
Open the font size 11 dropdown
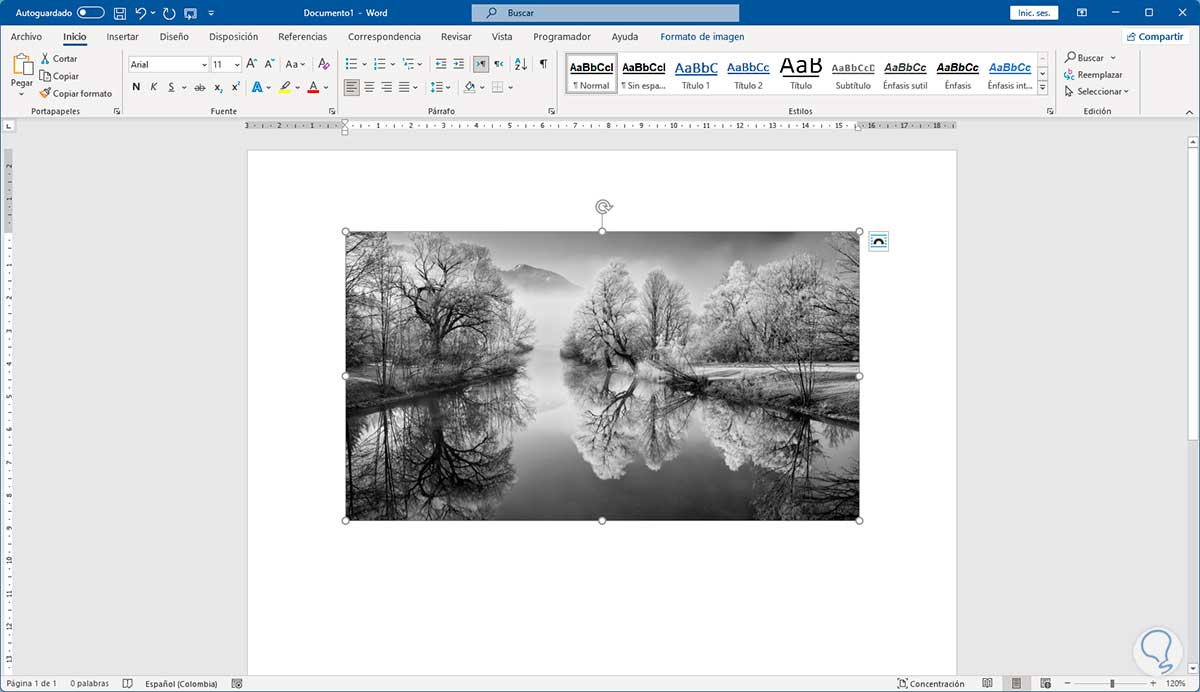[237, 64]
